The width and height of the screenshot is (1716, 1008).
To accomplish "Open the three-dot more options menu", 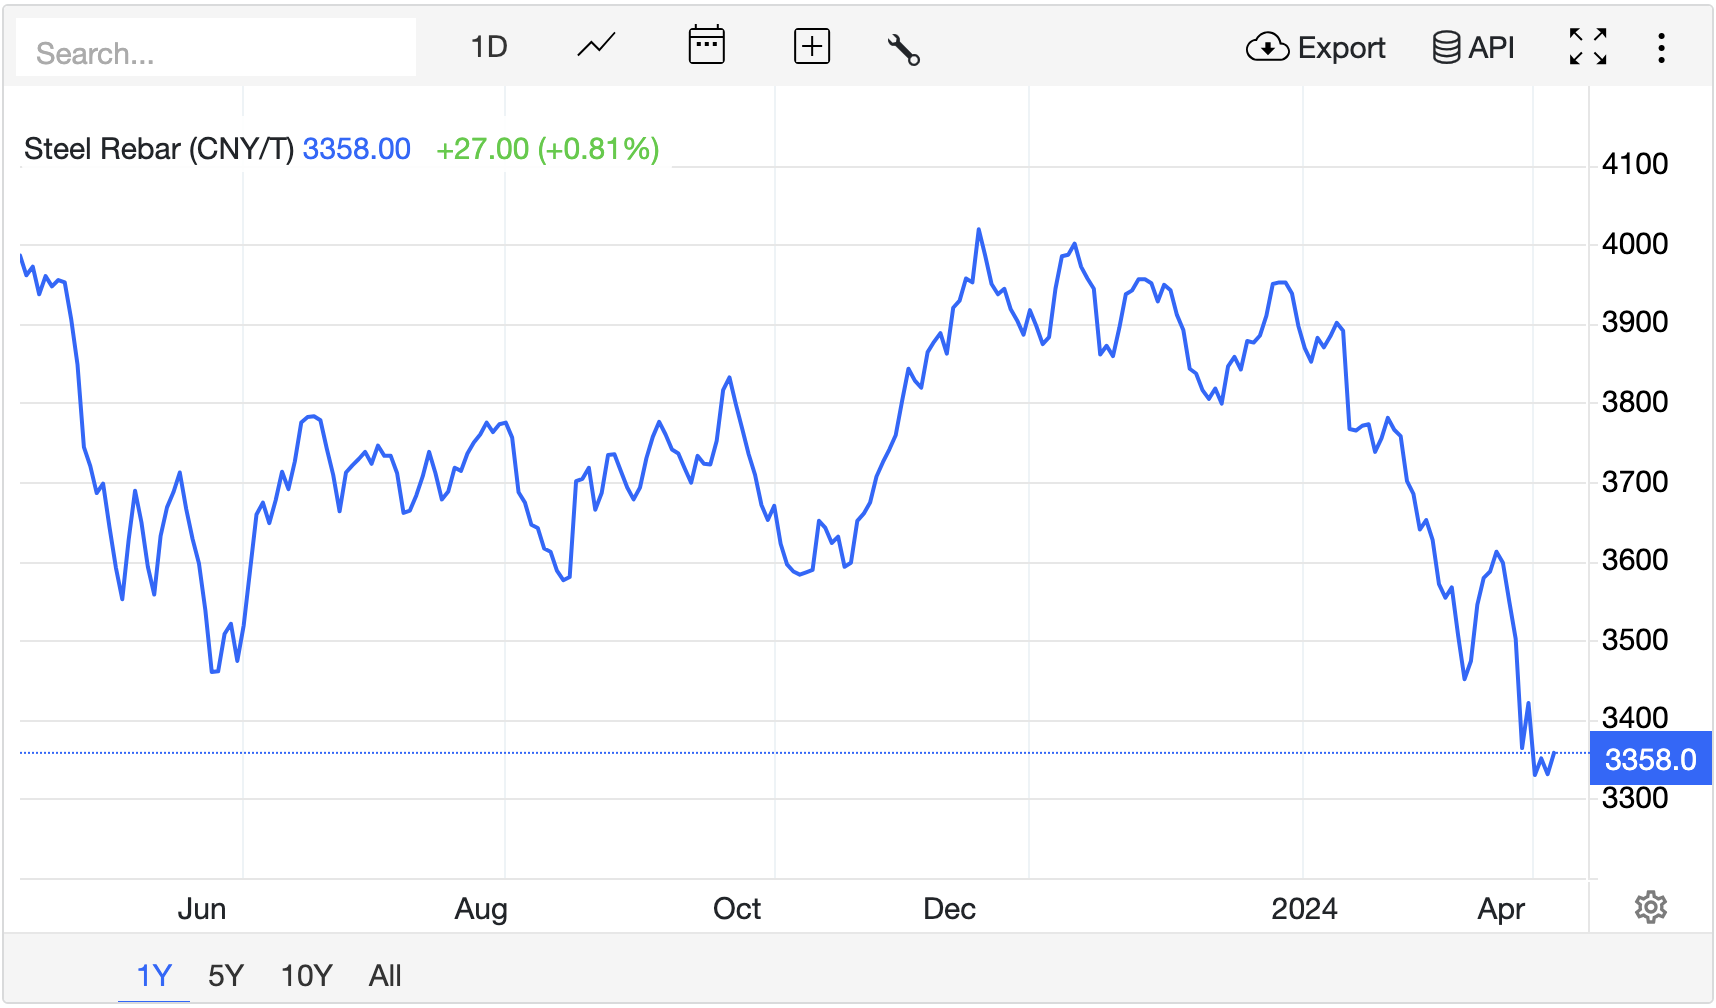I will [x=1661, y=47].
